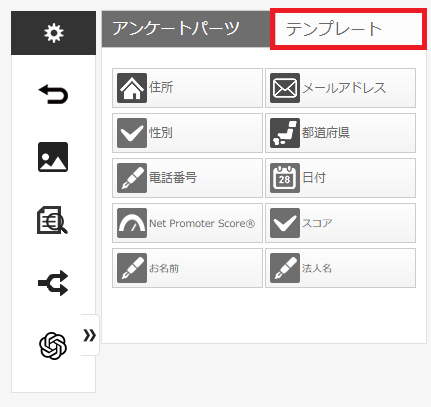431x407 pixels.
Task: Click the 法人名 pen icon
Action: 285,268
